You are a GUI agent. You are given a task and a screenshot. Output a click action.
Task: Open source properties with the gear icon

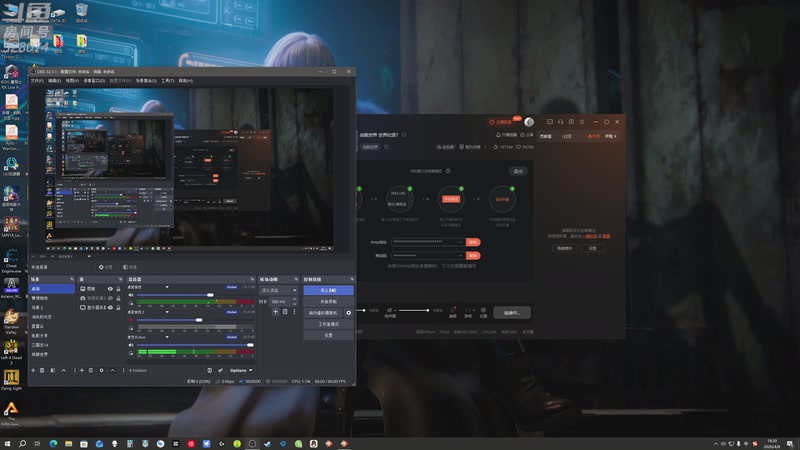coord(102,370)
